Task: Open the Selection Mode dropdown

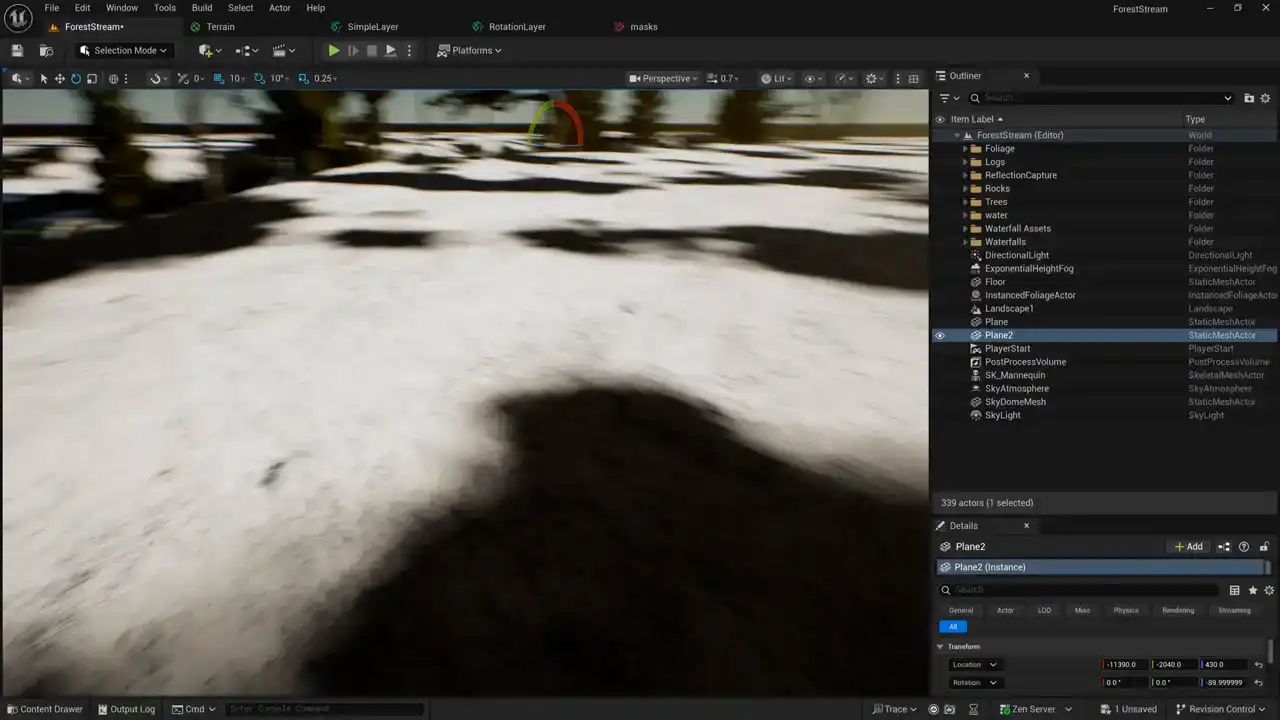Action: point(124,51)
